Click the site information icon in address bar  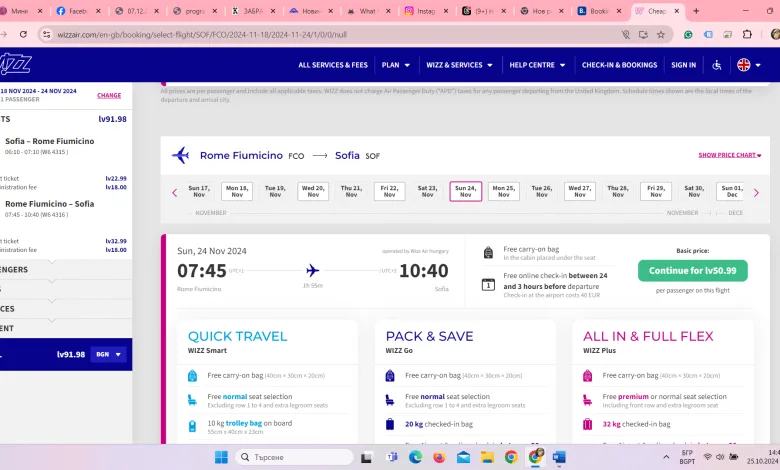tap(46, 34)
